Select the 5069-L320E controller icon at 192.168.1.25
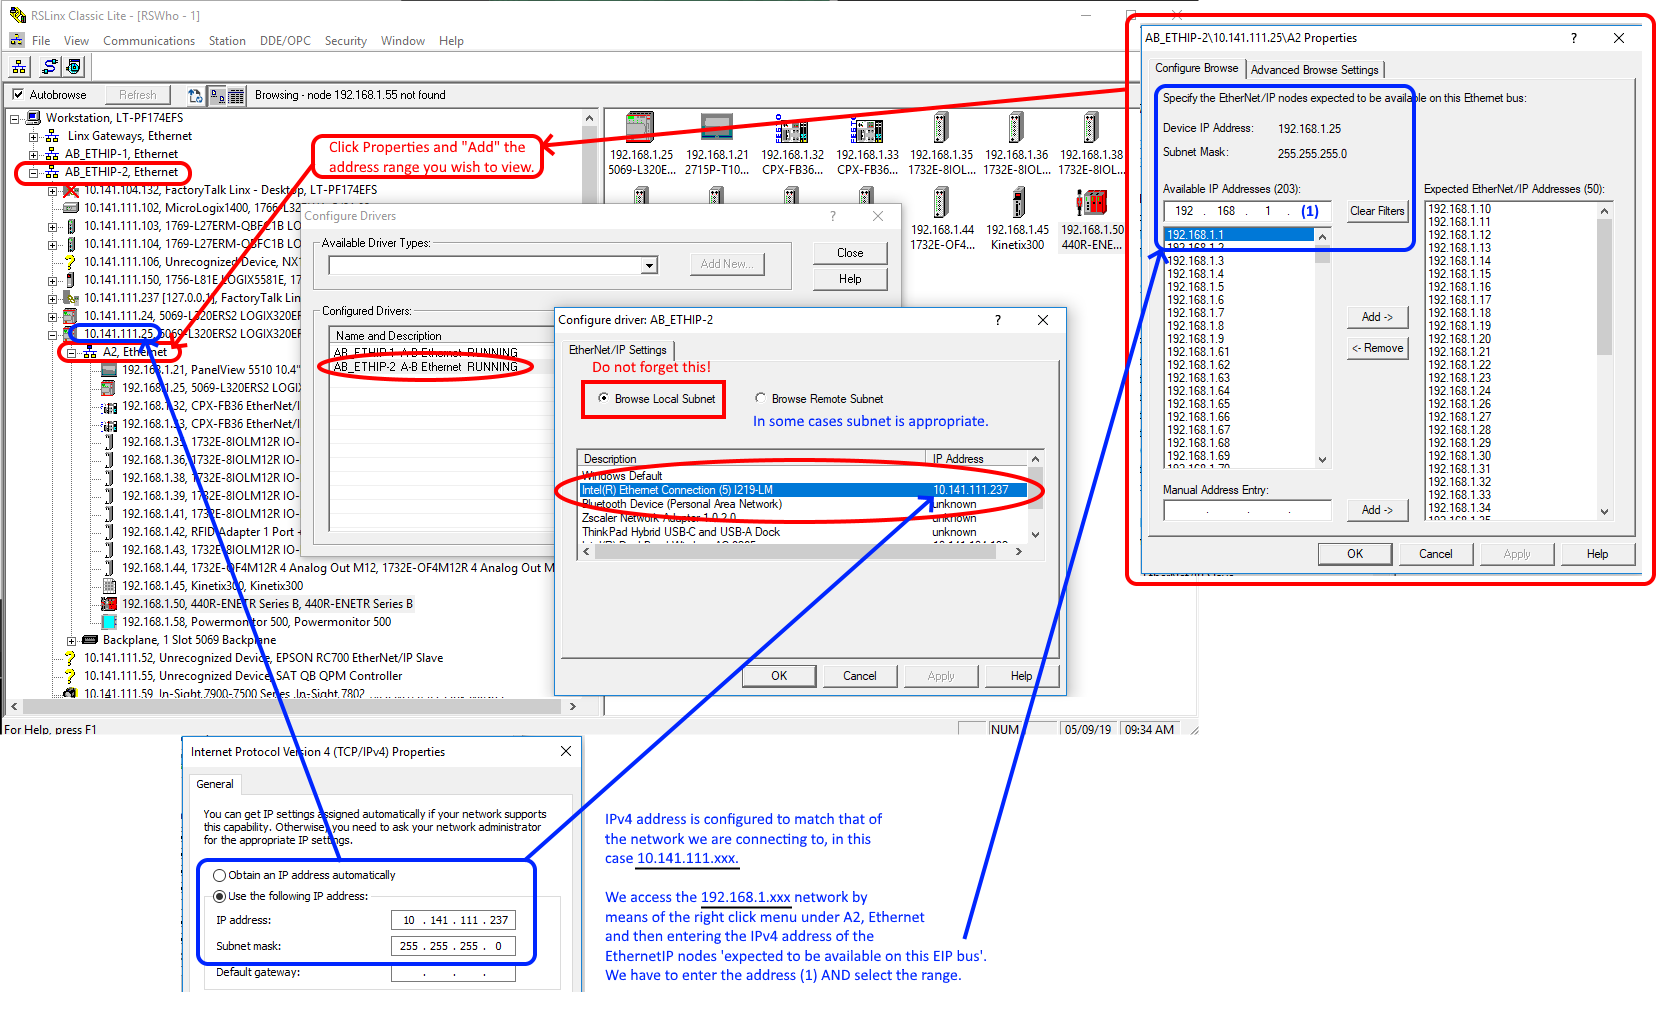This screenshot has width=1662, height=1023. [x=640, y=128]
